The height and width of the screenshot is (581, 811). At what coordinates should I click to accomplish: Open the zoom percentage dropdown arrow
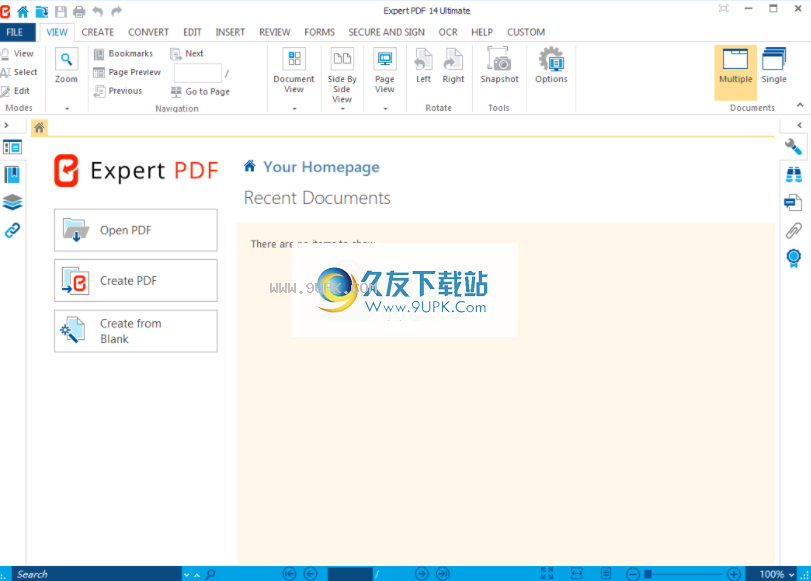pos(791,575)
